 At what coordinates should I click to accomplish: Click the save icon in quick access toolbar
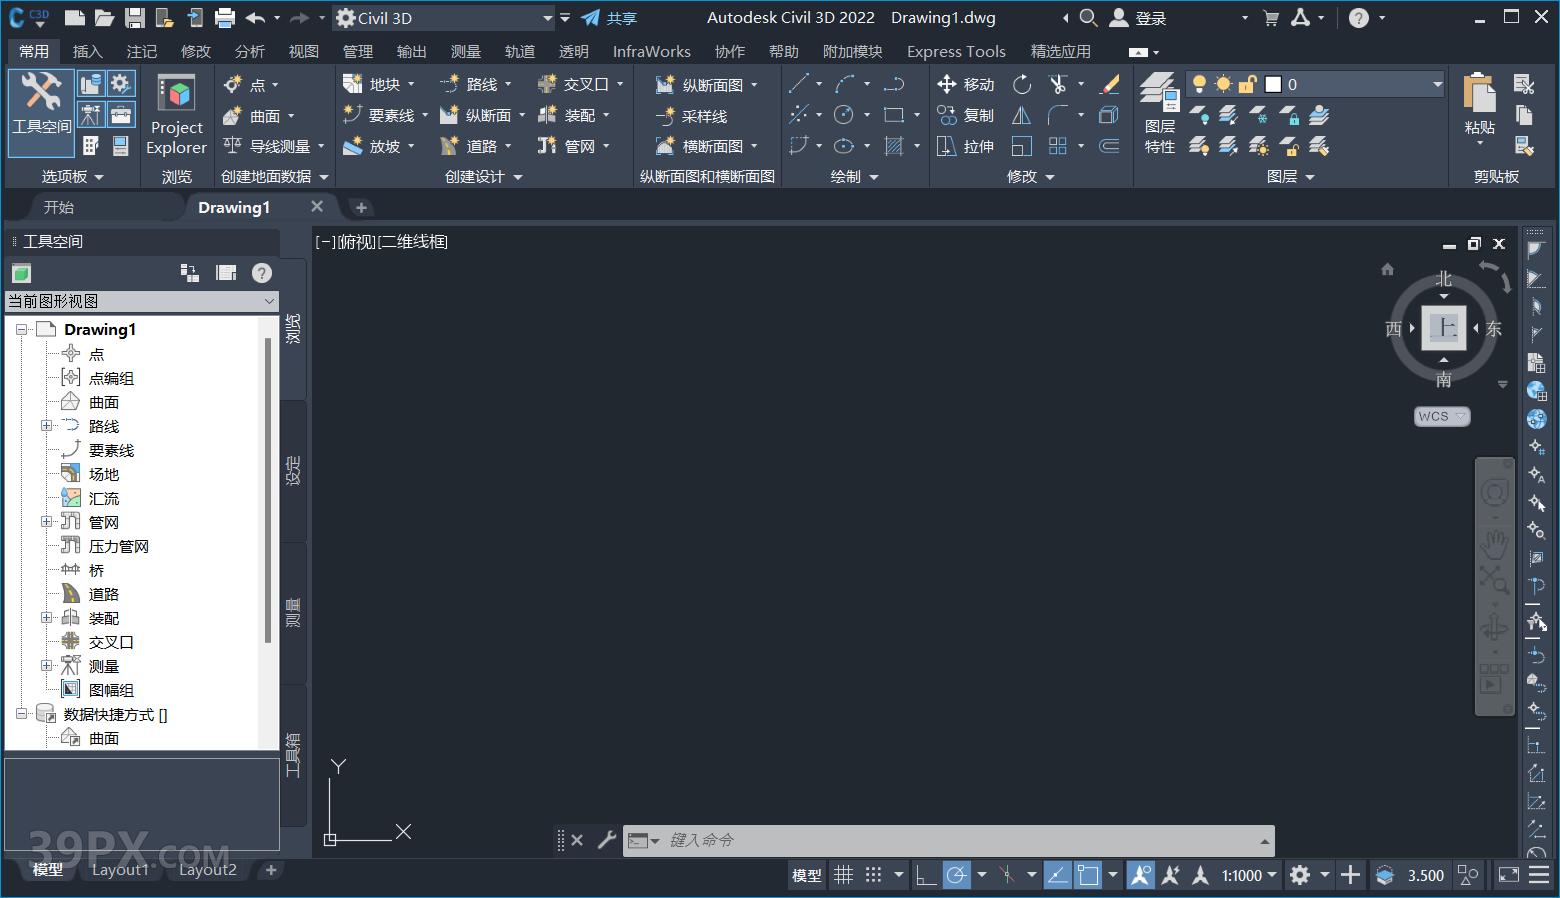click(x=135, y=18)
